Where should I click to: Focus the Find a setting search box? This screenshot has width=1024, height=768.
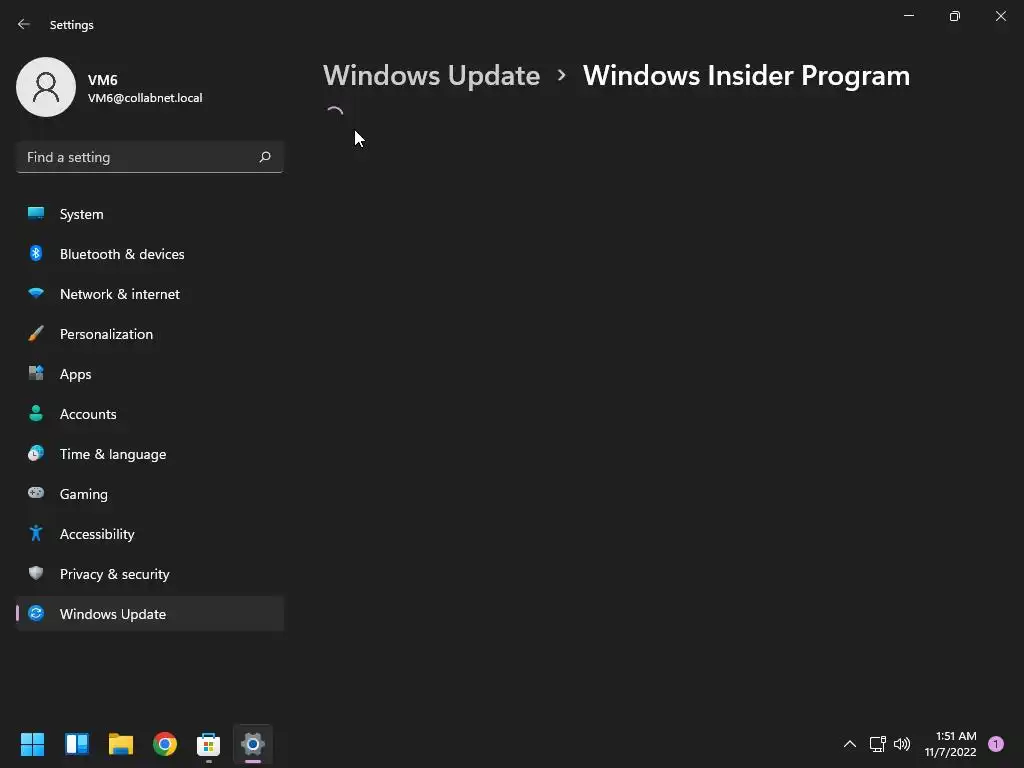[150, 157]
